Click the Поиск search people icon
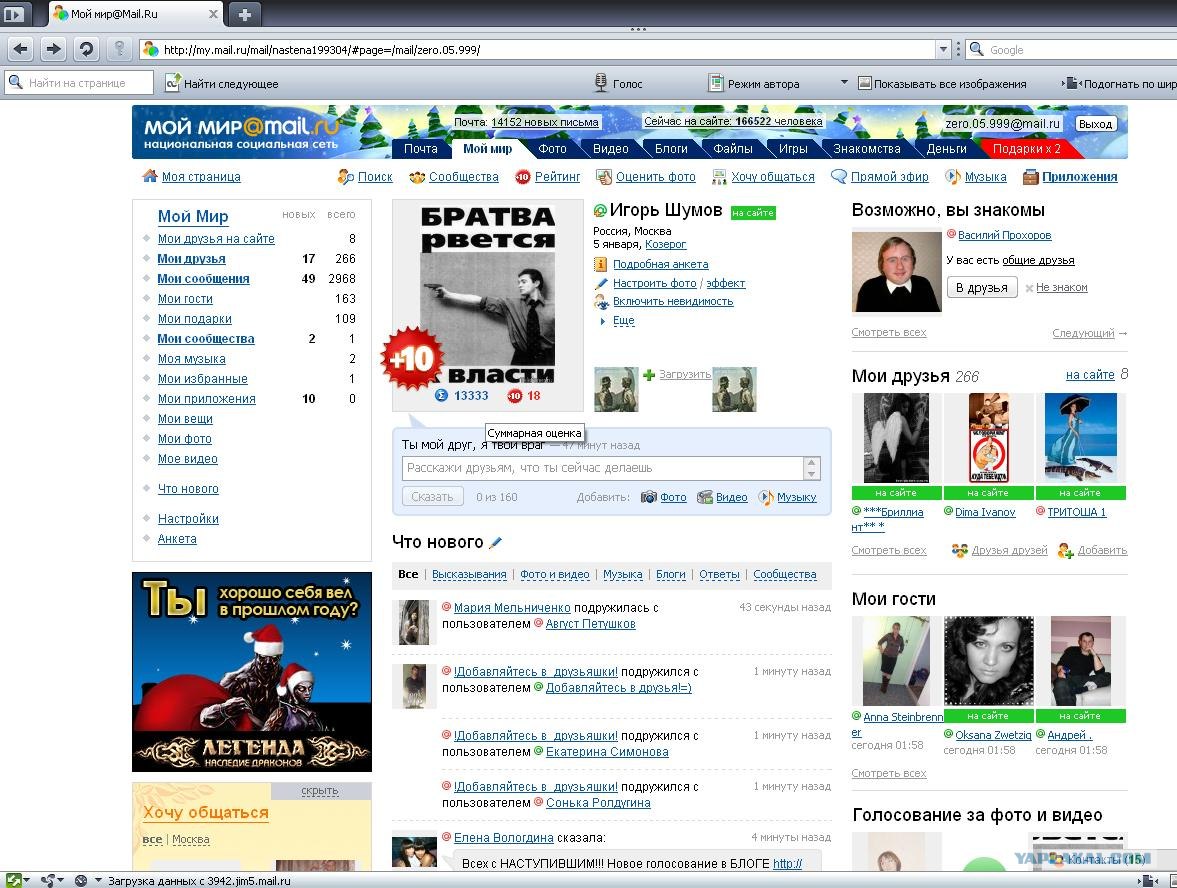 pos(345,177)
